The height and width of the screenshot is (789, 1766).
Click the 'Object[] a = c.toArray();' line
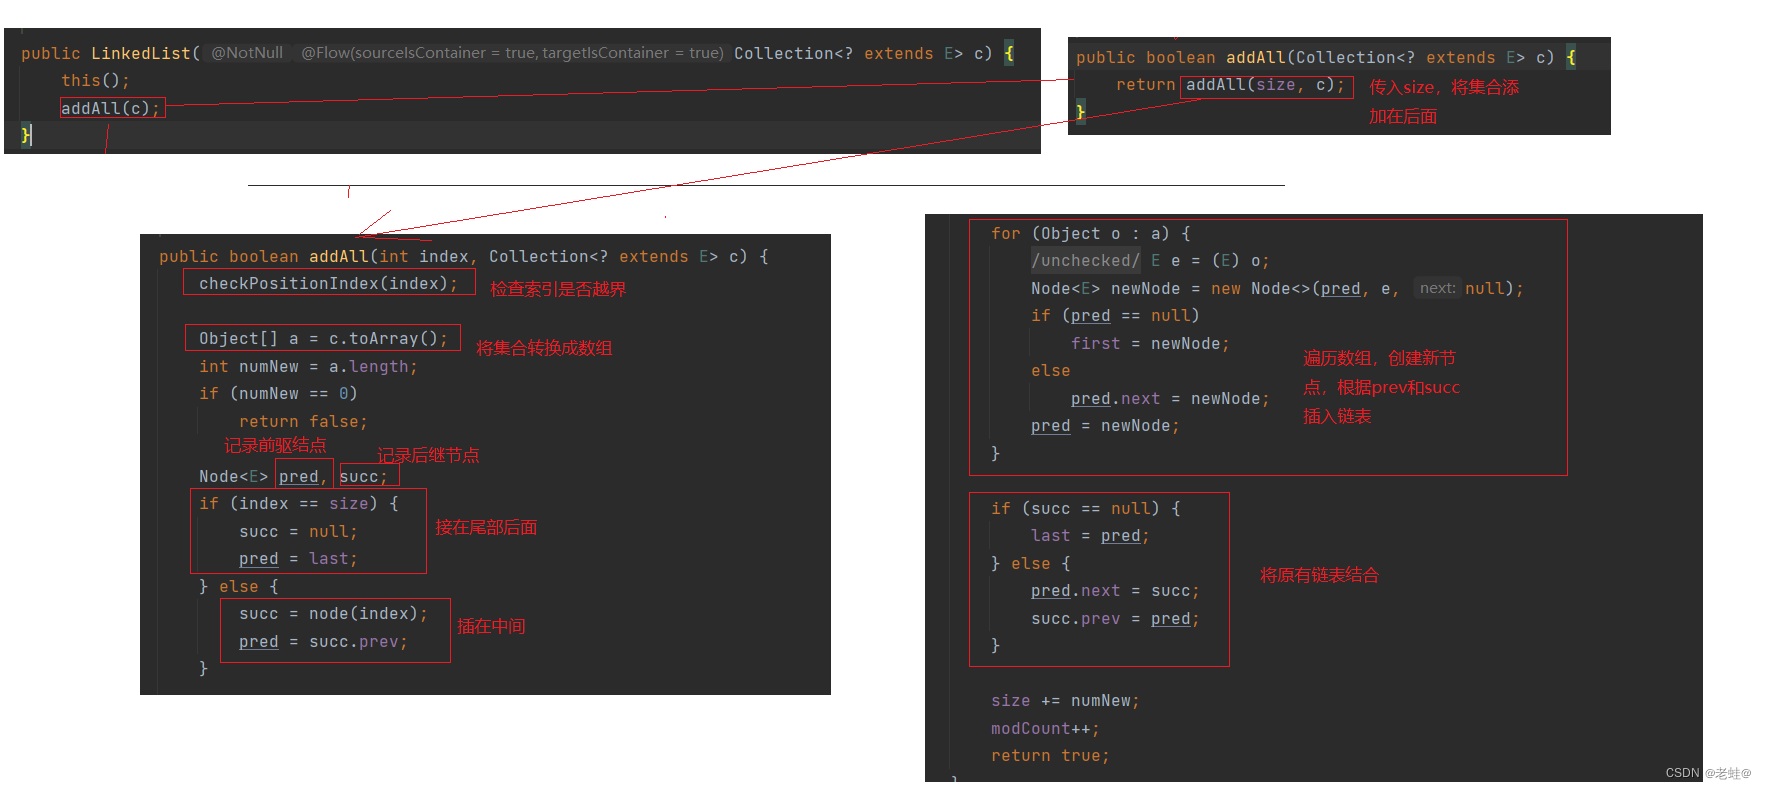(323, 338)
